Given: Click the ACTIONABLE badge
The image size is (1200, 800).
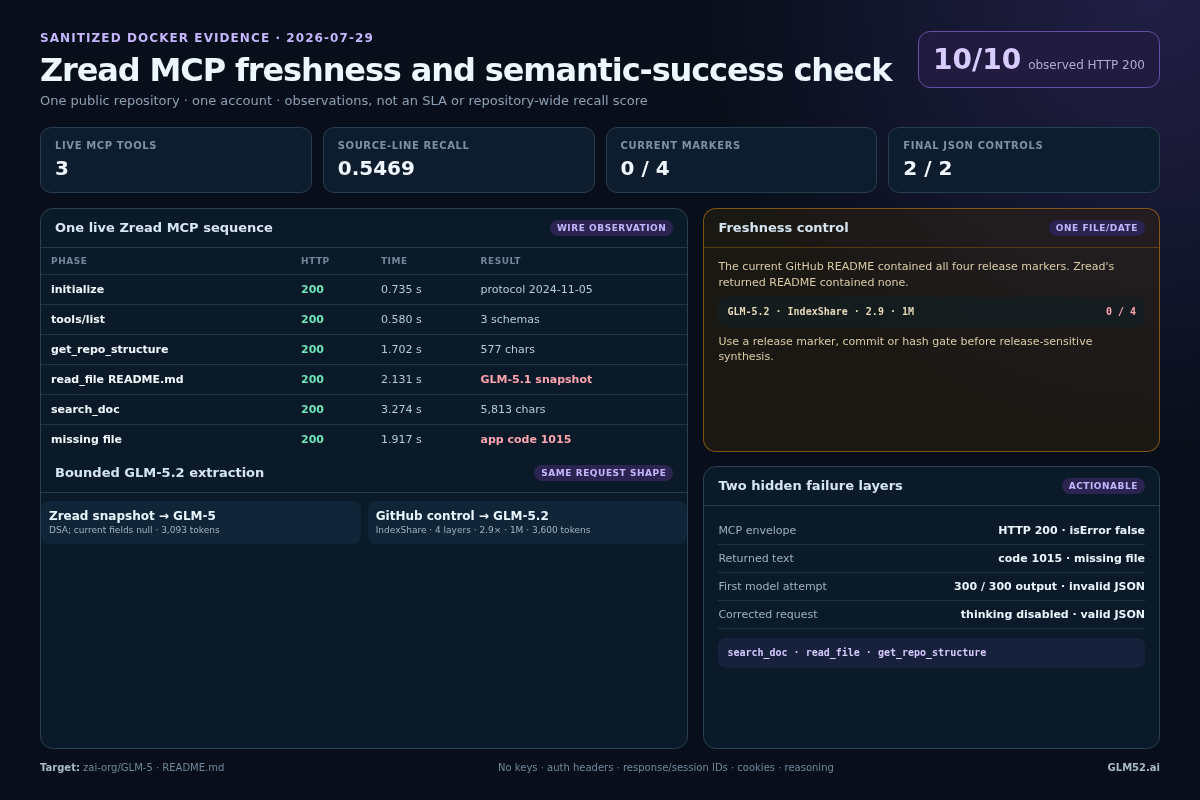Looking at the screenshot, I should pyautogui.click(x=1103, y=486).
